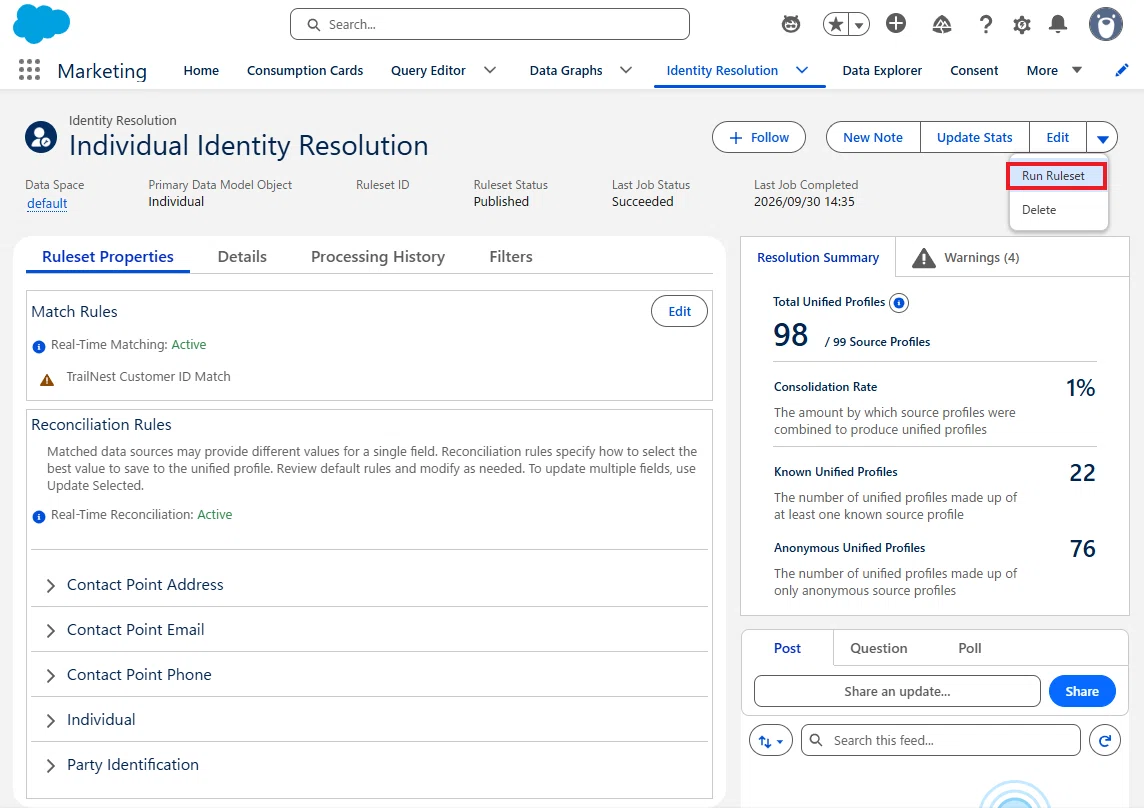Open the Notifications bell
The image size is (1144, 808).
pos(1058,24)
